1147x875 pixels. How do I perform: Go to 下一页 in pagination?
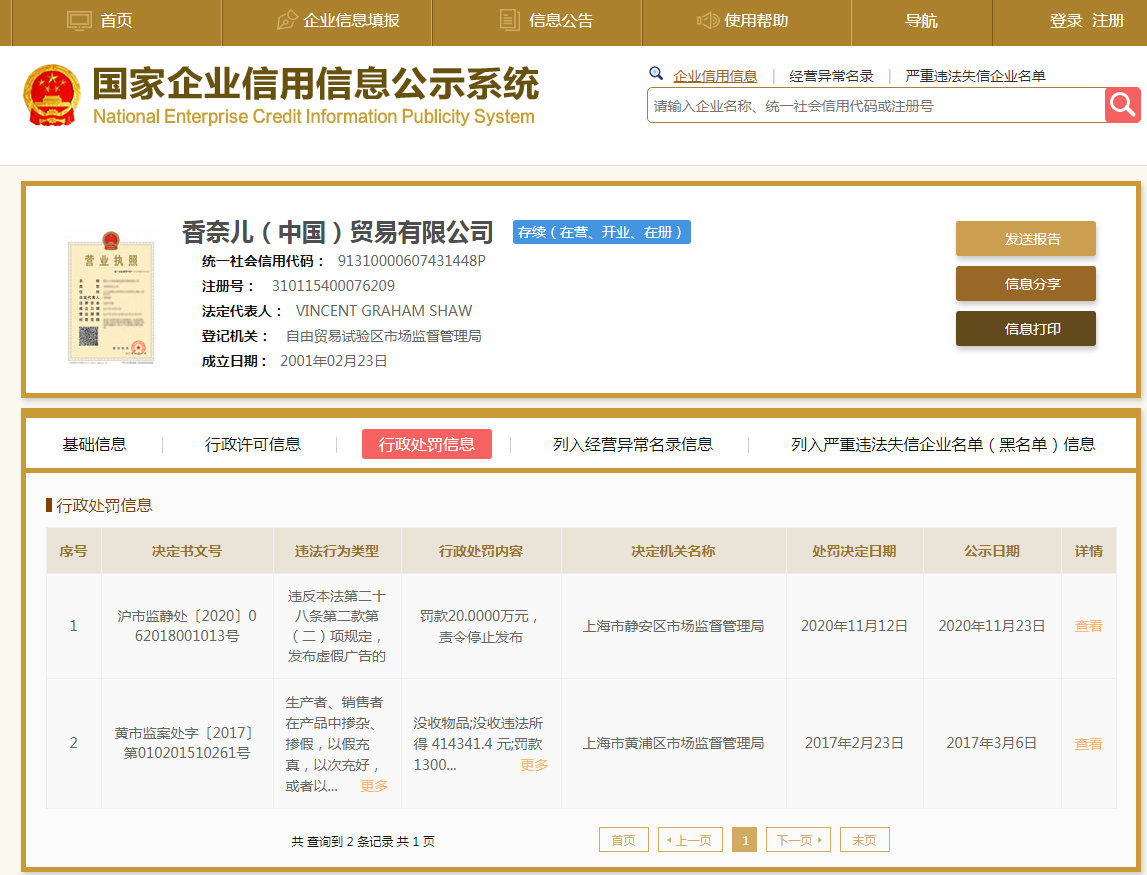[x=798, y=840]
